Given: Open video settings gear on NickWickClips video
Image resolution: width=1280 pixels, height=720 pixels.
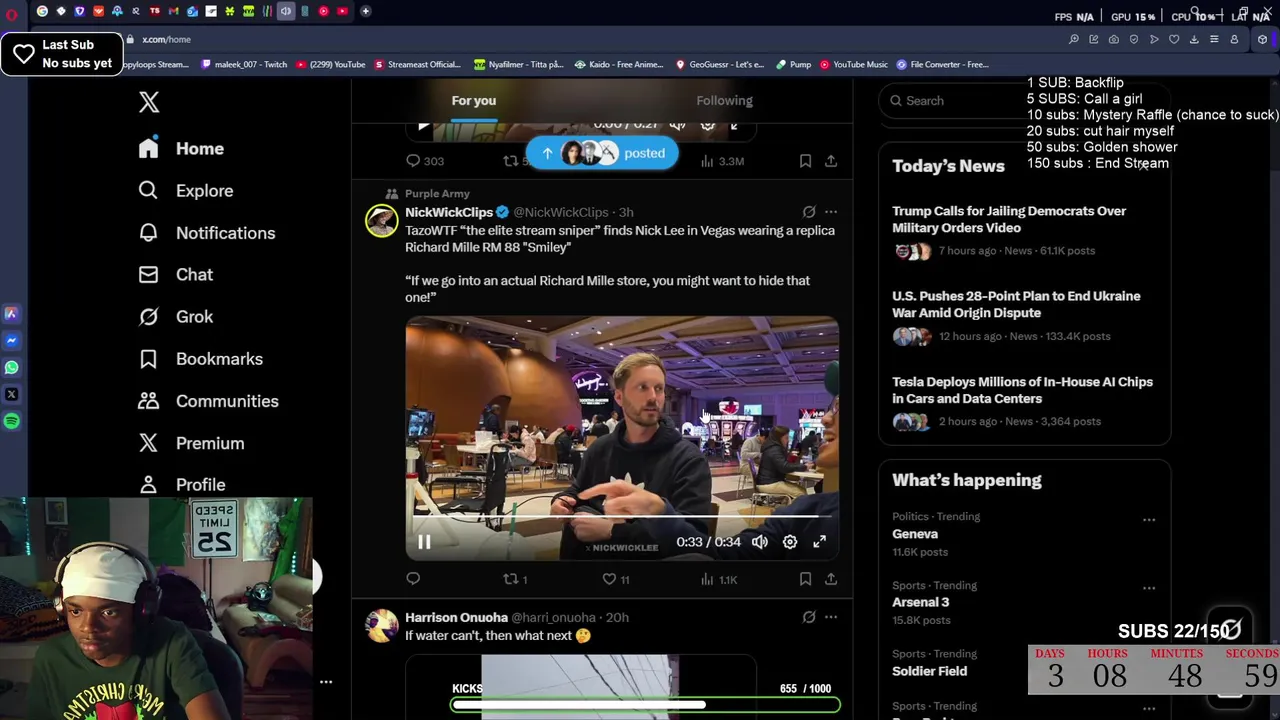Looking at the screenshot, I should [x=790, y=542].
